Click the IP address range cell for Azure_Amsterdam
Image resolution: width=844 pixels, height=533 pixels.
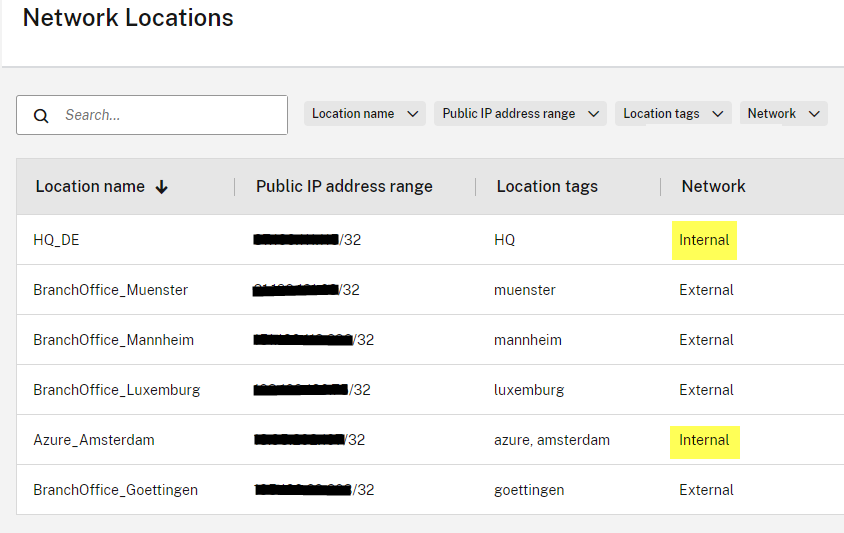click(x=309, y=440)
